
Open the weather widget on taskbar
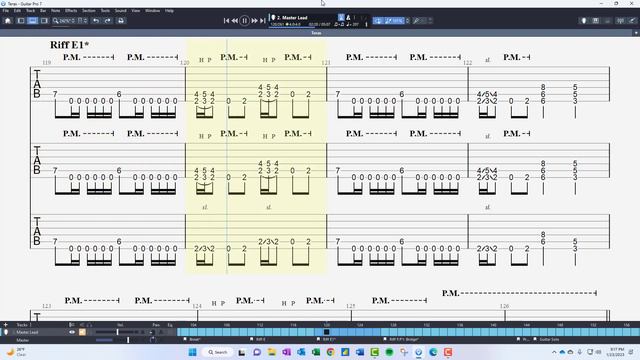click(16, 352)
